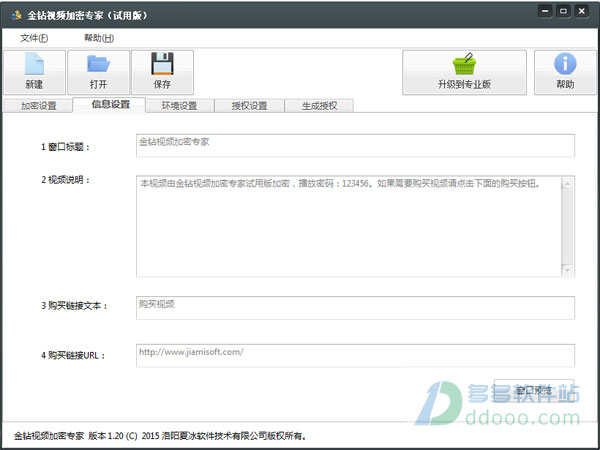Click inside the 视频说明 text area
The height and width of the screenshot is (450, 600).
349,226
